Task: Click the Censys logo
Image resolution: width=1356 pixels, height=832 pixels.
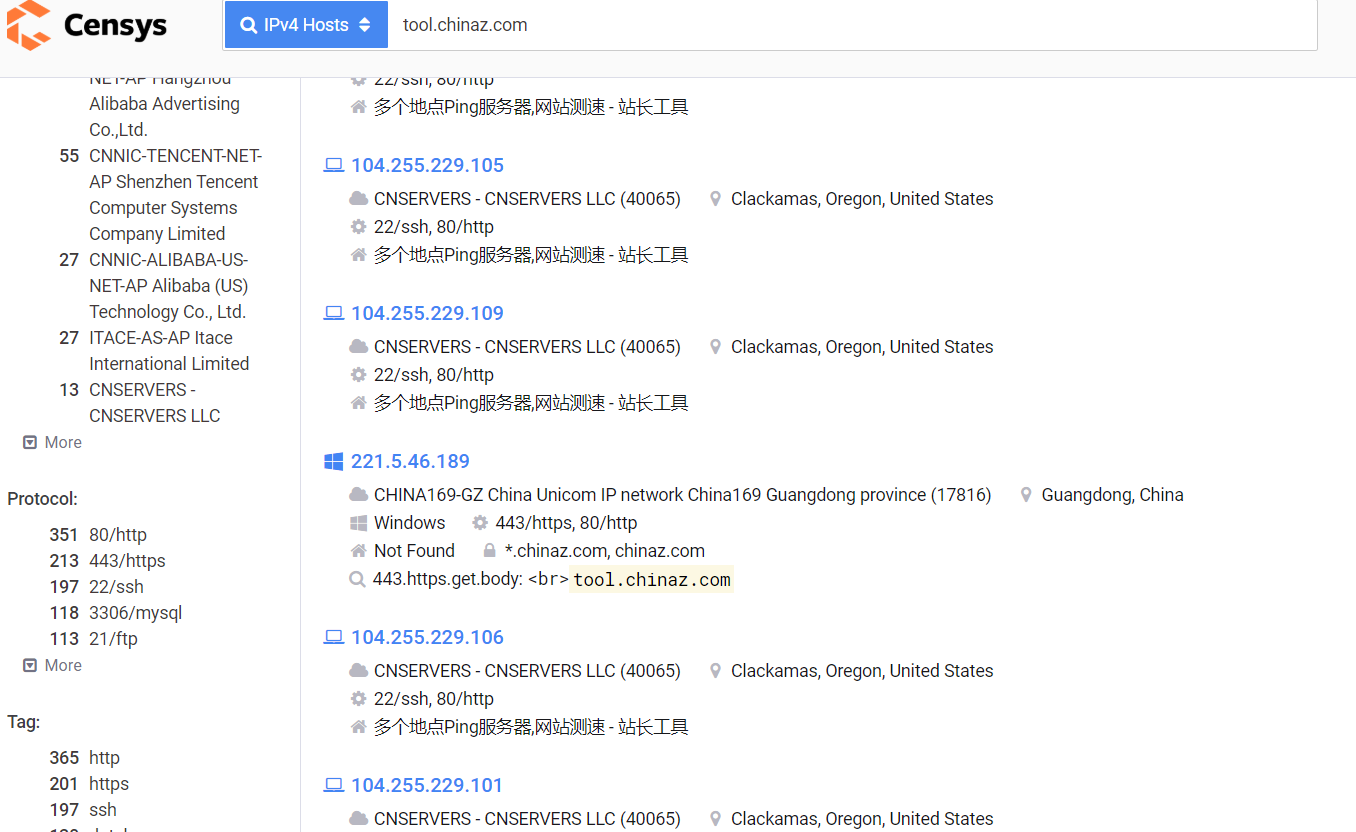Action: 87,25
